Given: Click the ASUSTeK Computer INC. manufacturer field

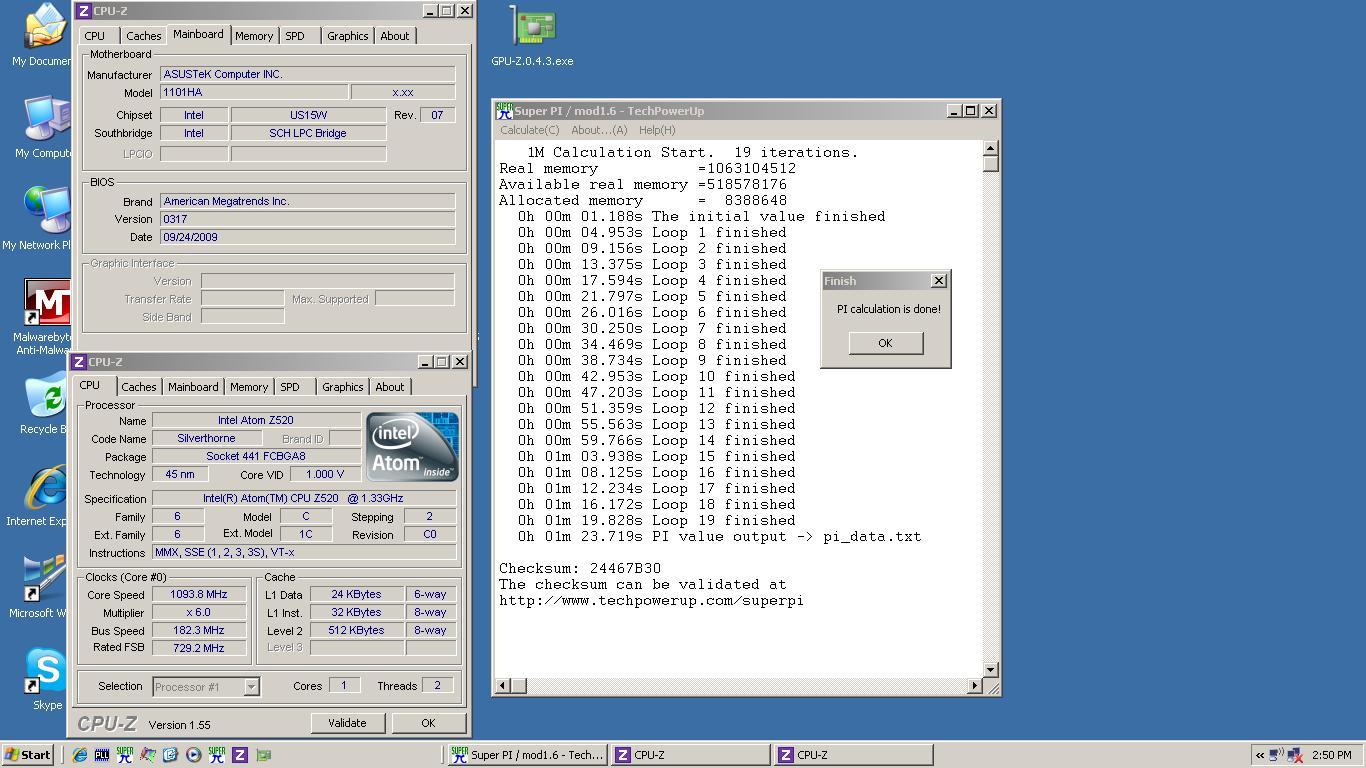Looking at the screenshot, I should 308,74.
